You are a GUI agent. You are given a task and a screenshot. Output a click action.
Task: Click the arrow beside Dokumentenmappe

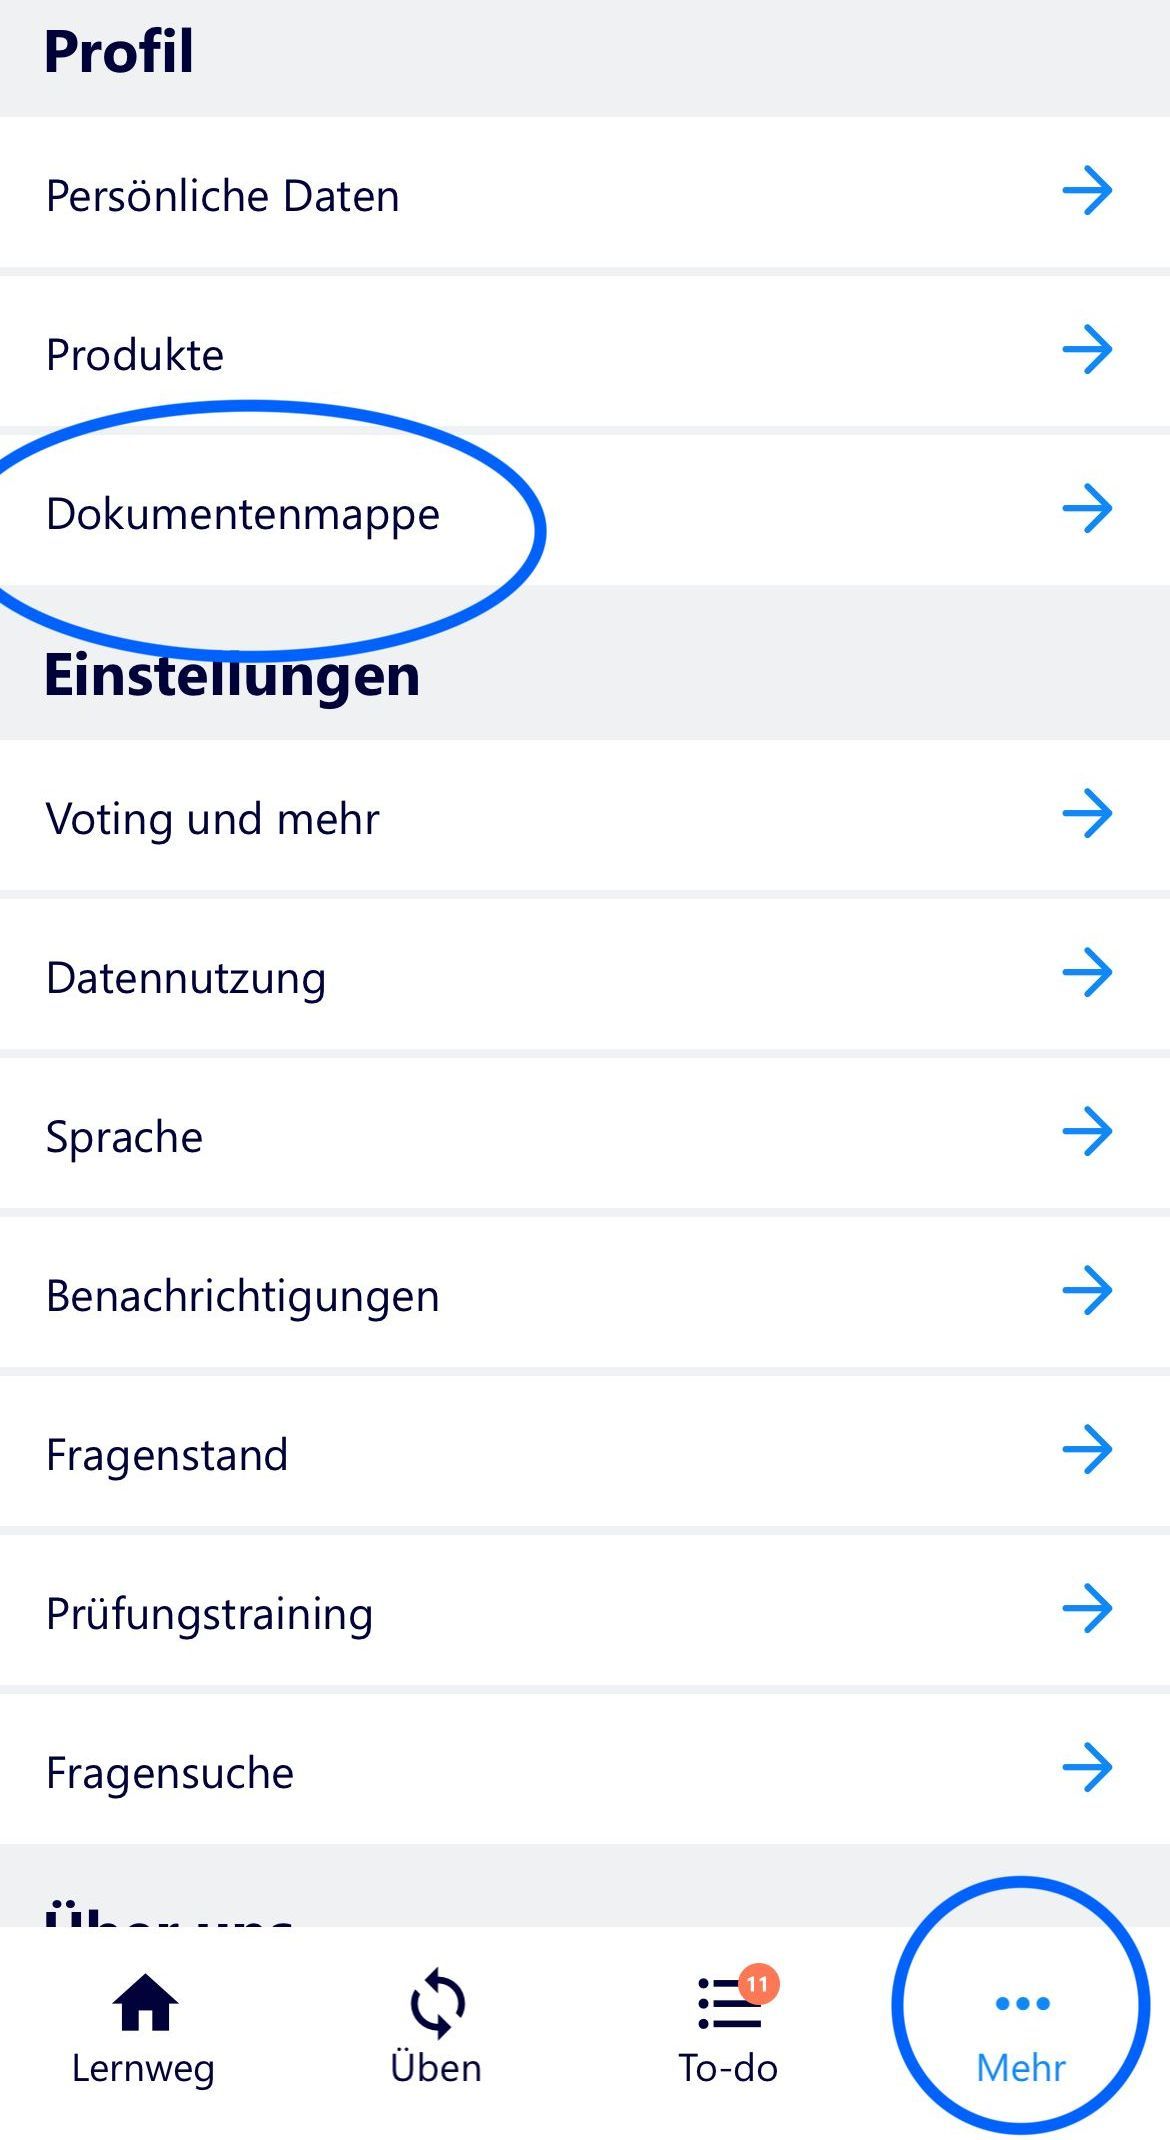coord(1087,509)
